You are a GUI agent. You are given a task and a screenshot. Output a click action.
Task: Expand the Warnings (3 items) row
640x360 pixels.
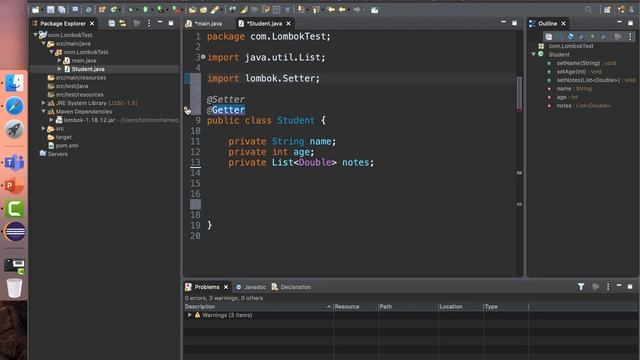189,315
